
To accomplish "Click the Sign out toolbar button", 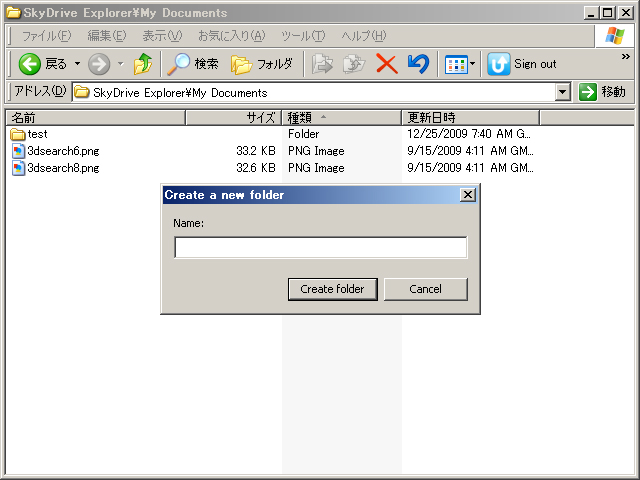I will 522,64.
